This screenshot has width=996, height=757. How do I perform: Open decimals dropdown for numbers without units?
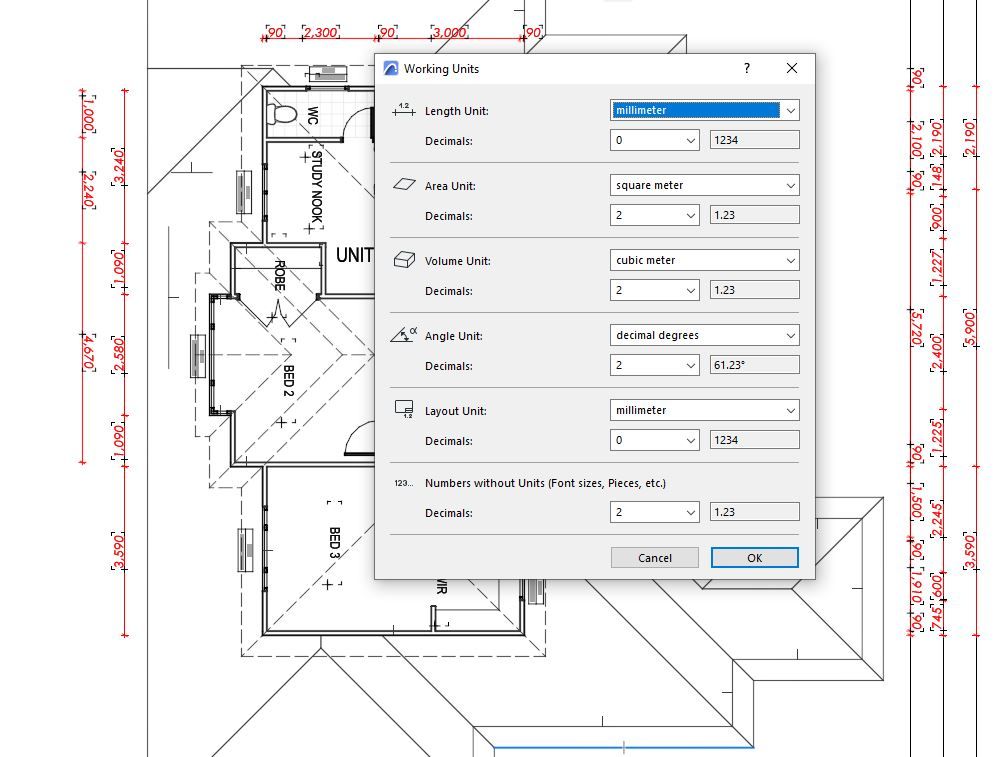[655, 511]
